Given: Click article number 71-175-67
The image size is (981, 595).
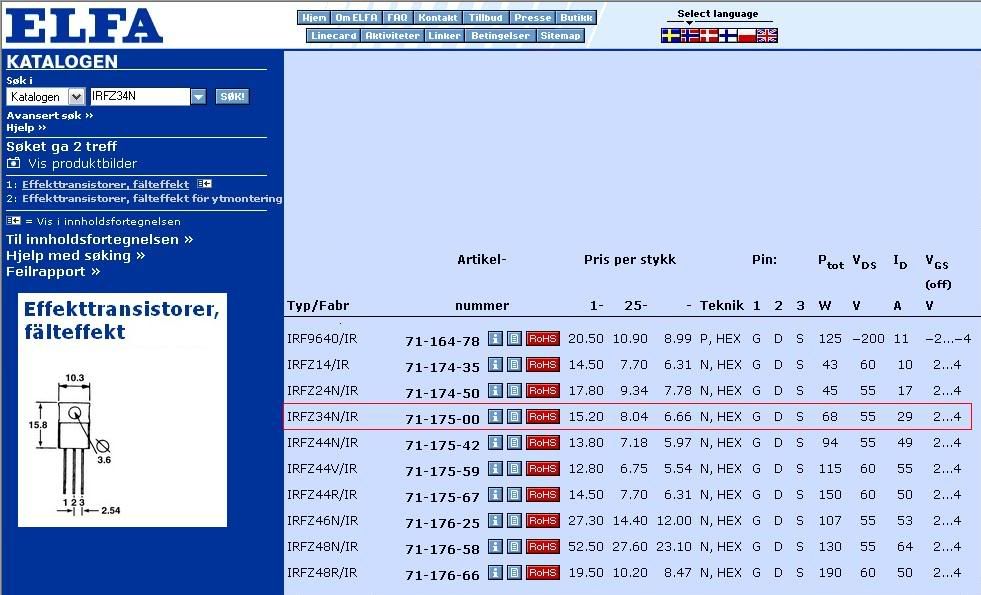Looking at the screenshot, I should [x=442, y=497].
